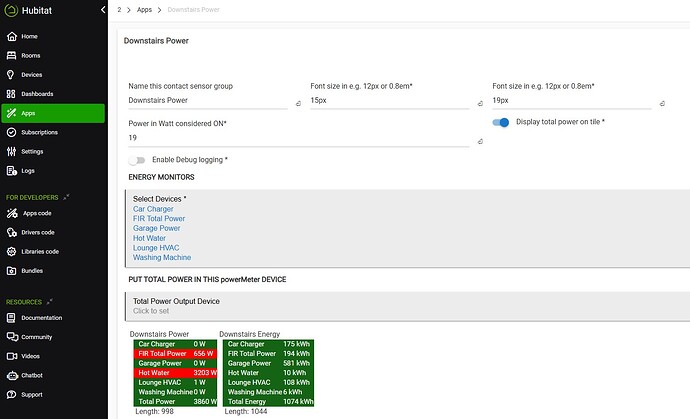Click Apps in the breadcrumb
The image size is (690, 419).
[x=144, y=9]
